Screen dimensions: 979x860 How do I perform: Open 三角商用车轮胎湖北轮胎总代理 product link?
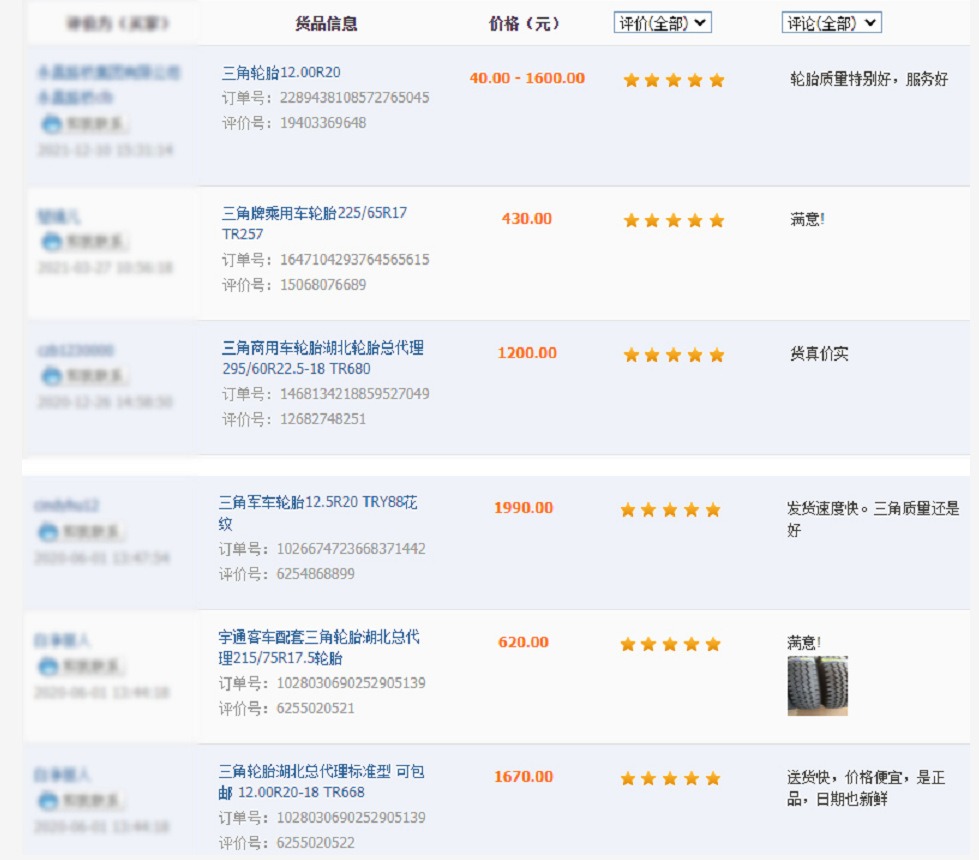click(322, 348)
